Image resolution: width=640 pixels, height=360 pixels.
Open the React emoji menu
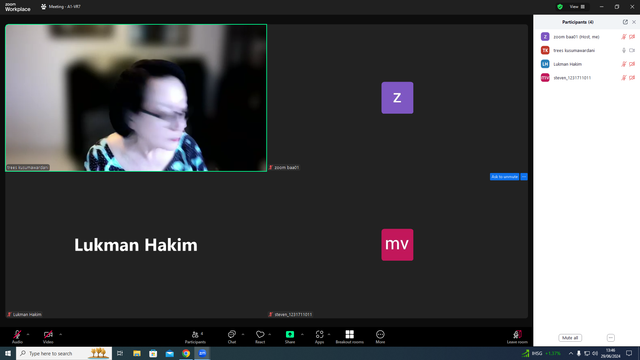click(260, 337)
